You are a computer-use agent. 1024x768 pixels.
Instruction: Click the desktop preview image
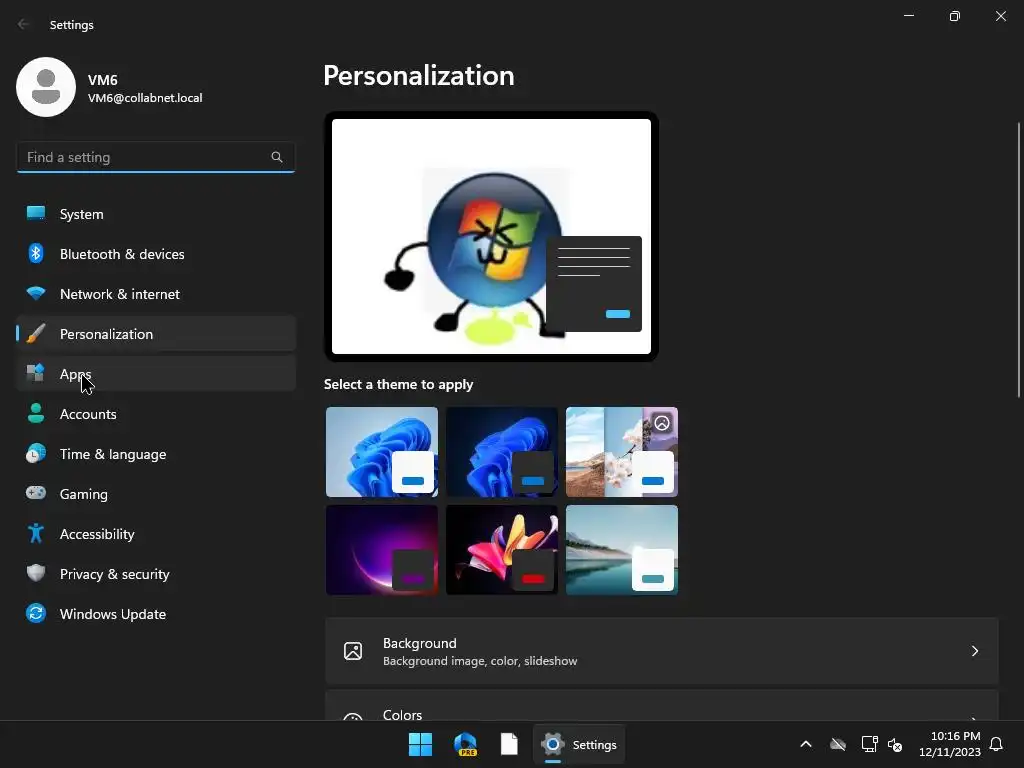coord(491,236)
